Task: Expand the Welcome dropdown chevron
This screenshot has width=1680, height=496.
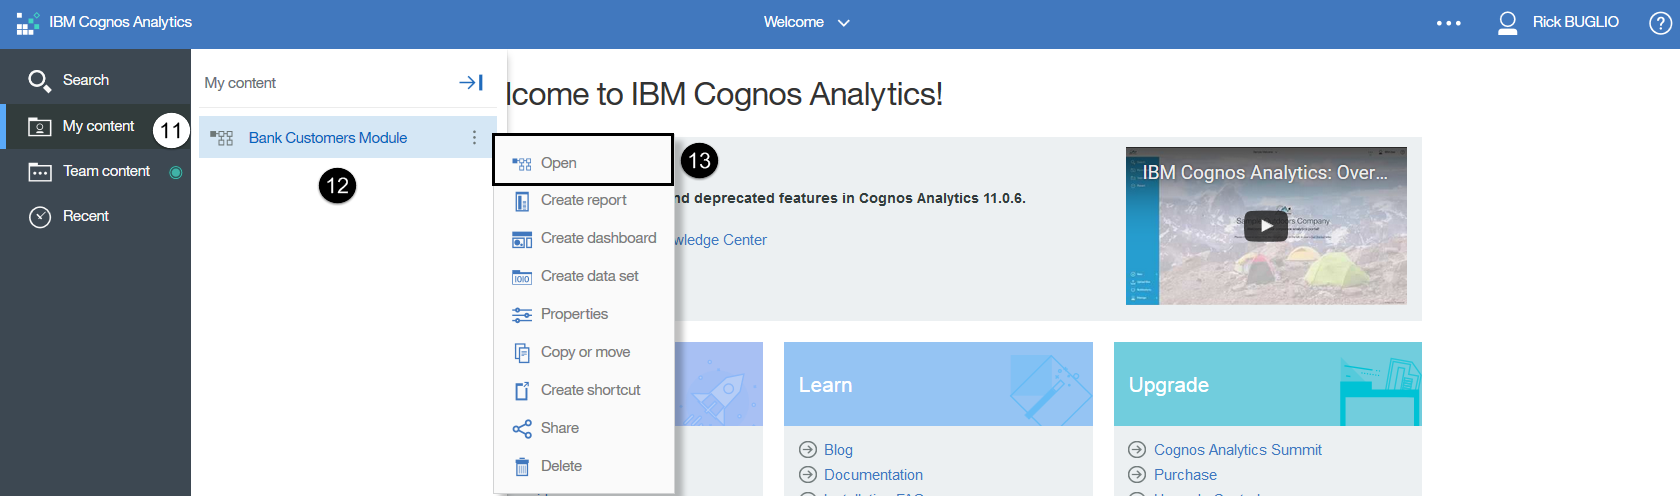Action: (844, 23)
